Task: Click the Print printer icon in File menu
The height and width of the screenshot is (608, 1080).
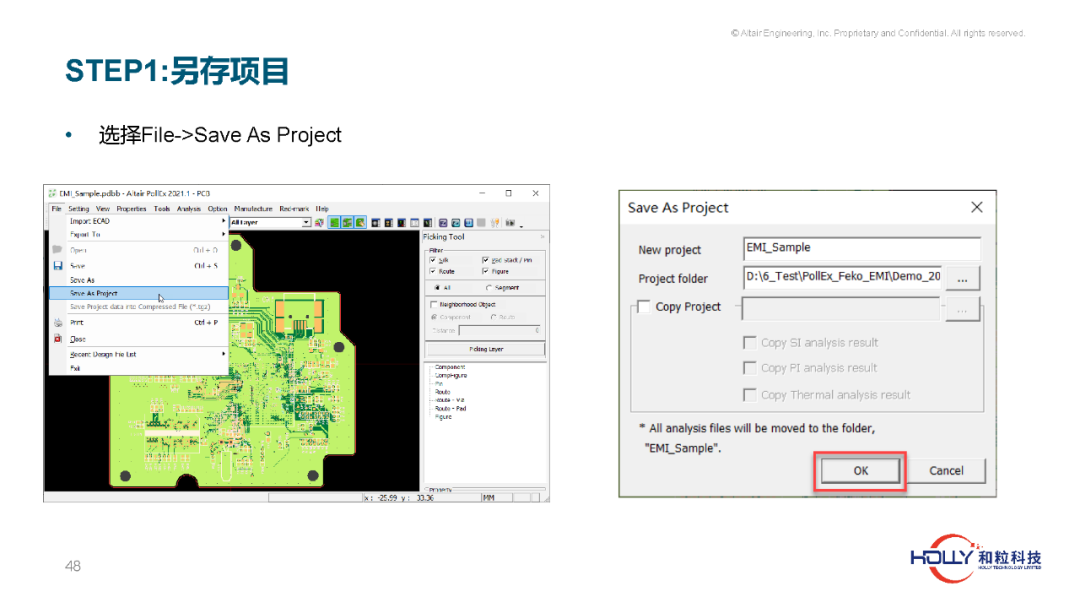Action: 57,323
